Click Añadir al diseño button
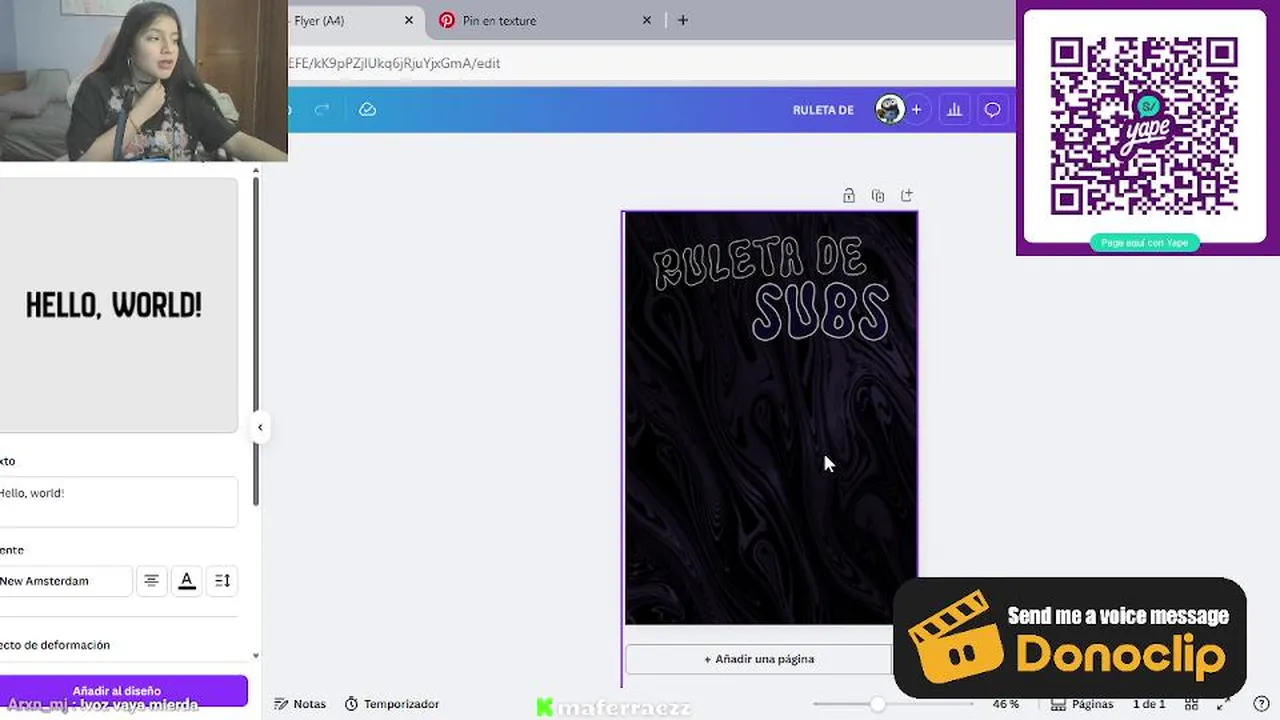The image size is (1280, 720). 122,690
